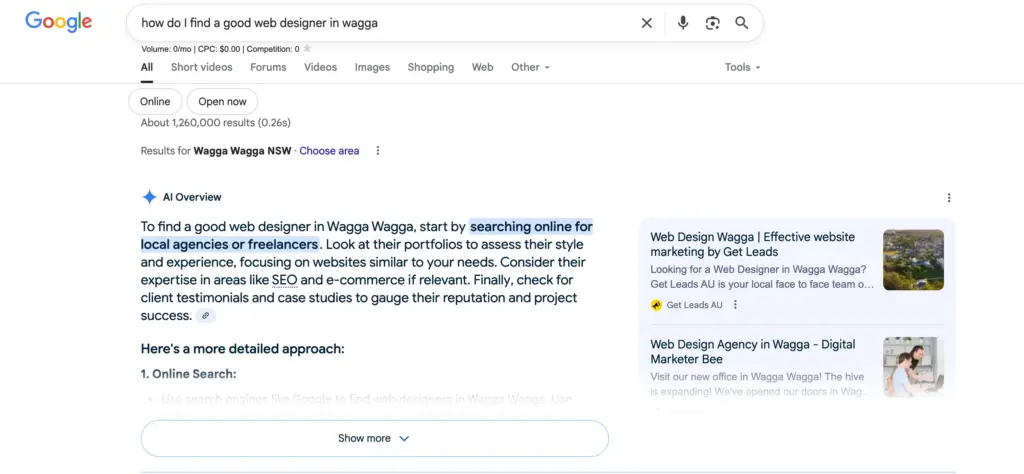
Task: Click the Get Leads AU source name
Action: coord(694,305)
